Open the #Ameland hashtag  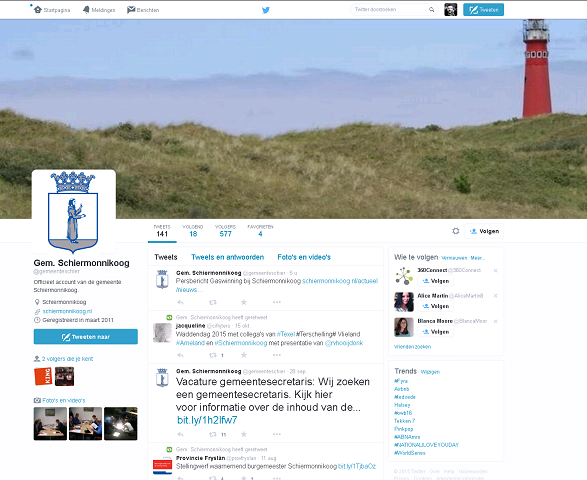[190, 343]
